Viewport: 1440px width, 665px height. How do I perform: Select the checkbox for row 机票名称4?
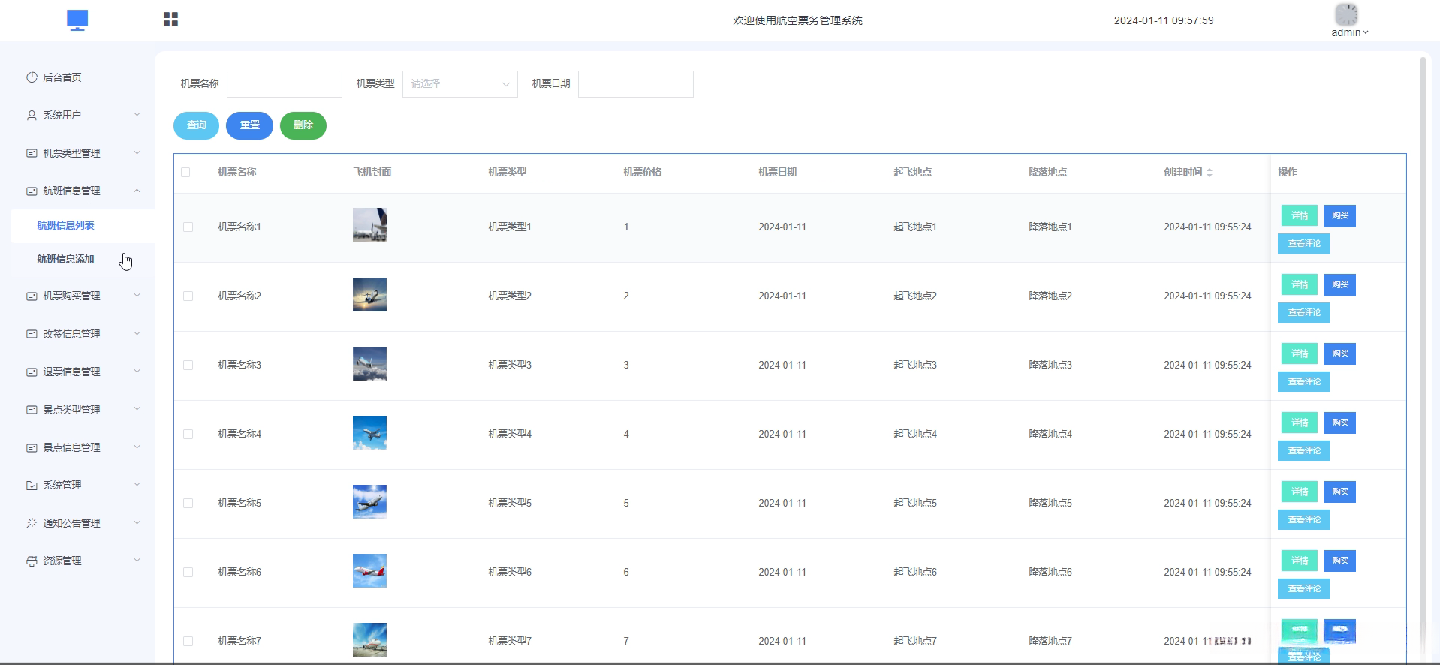pos(188,434)
